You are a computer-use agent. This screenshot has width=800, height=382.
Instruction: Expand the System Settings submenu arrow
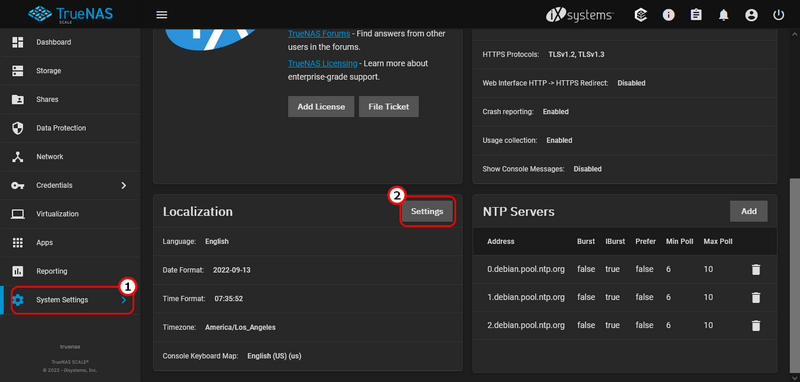click(123, 300)
